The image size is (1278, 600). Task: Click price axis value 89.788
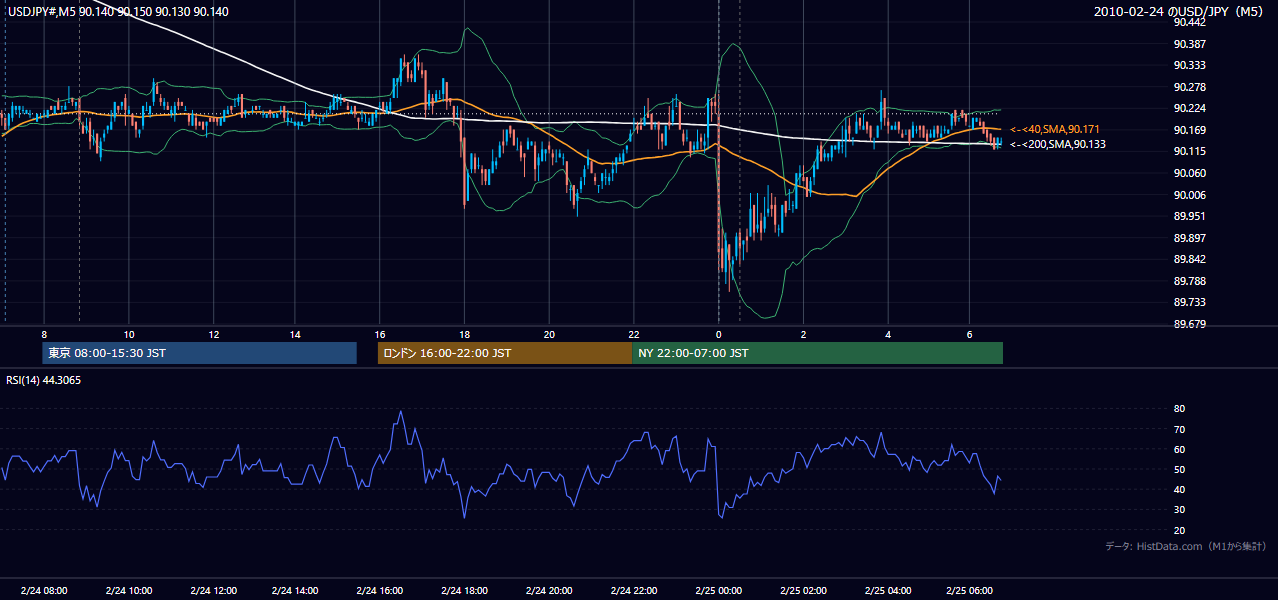(1190, 281)
